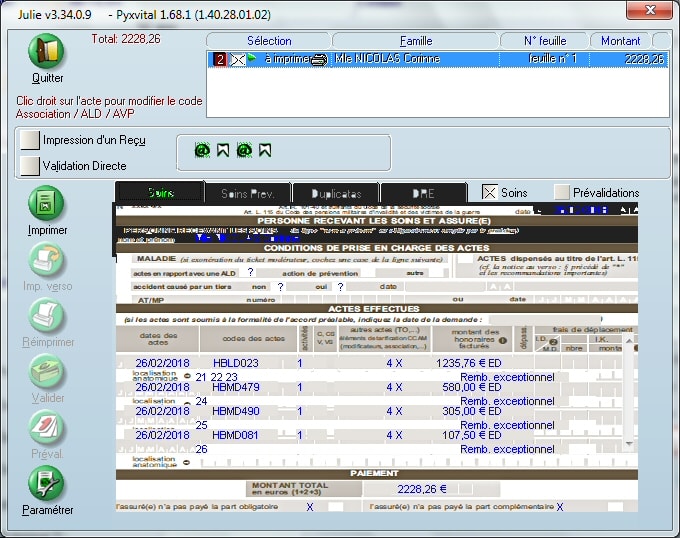Click the Préval. icon in sidebar
Image resolution: width=680 pixels, height=538 pixels.
click(x=47, y=428)
